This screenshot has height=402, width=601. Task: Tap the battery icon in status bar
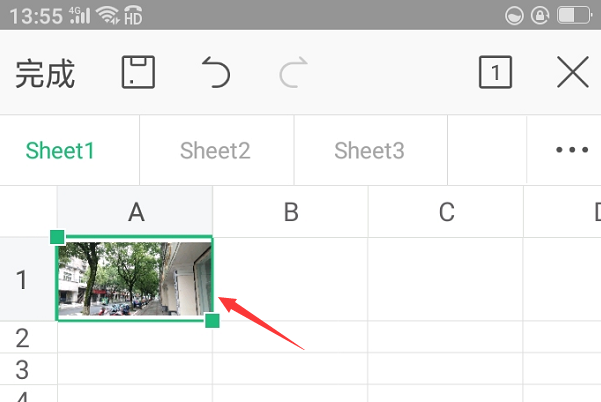pos(574,16)
